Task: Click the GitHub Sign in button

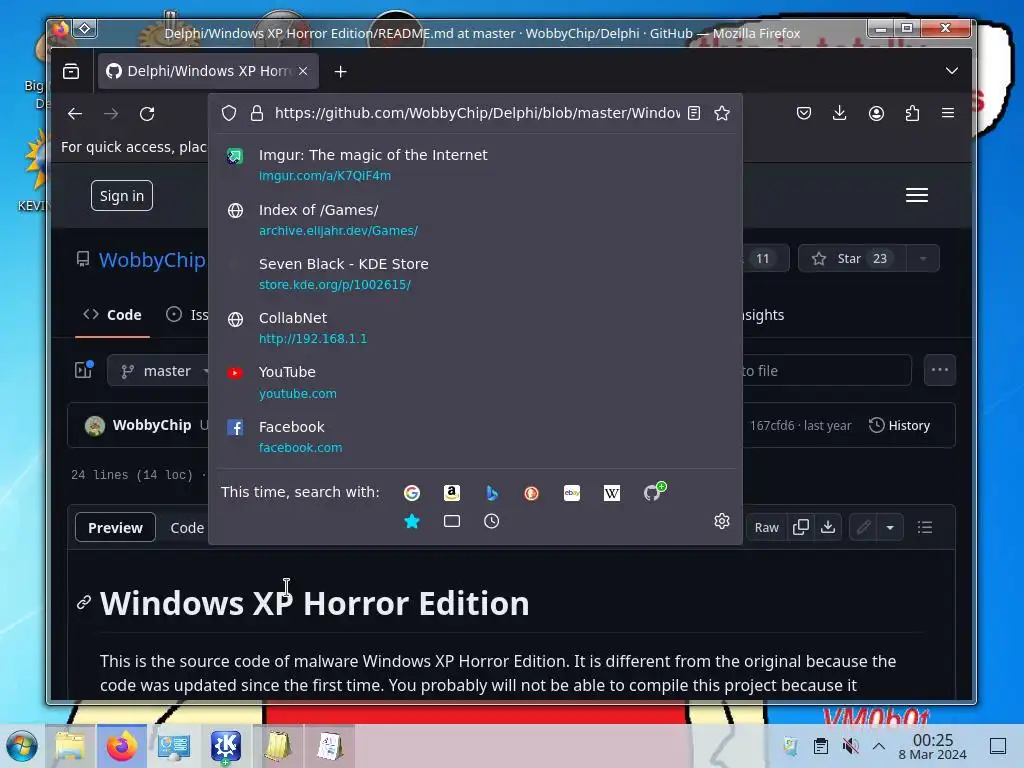Action: (x=122, y=196)
